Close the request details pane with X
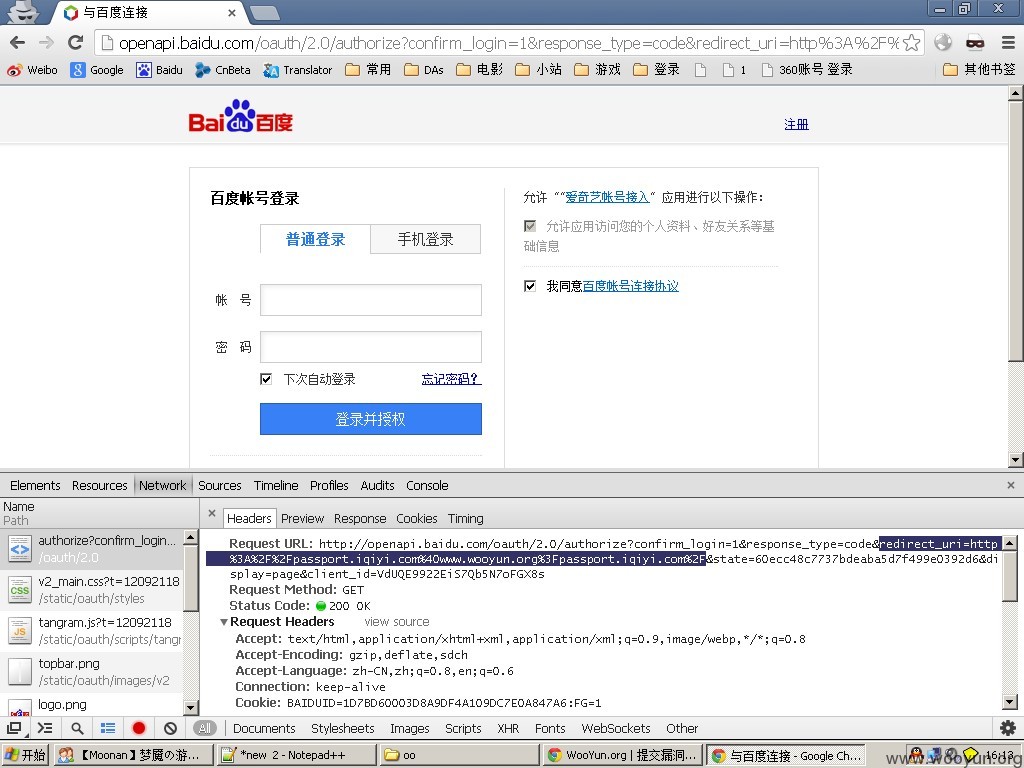This screenshot has height=768, width=1024. (212, 514)
